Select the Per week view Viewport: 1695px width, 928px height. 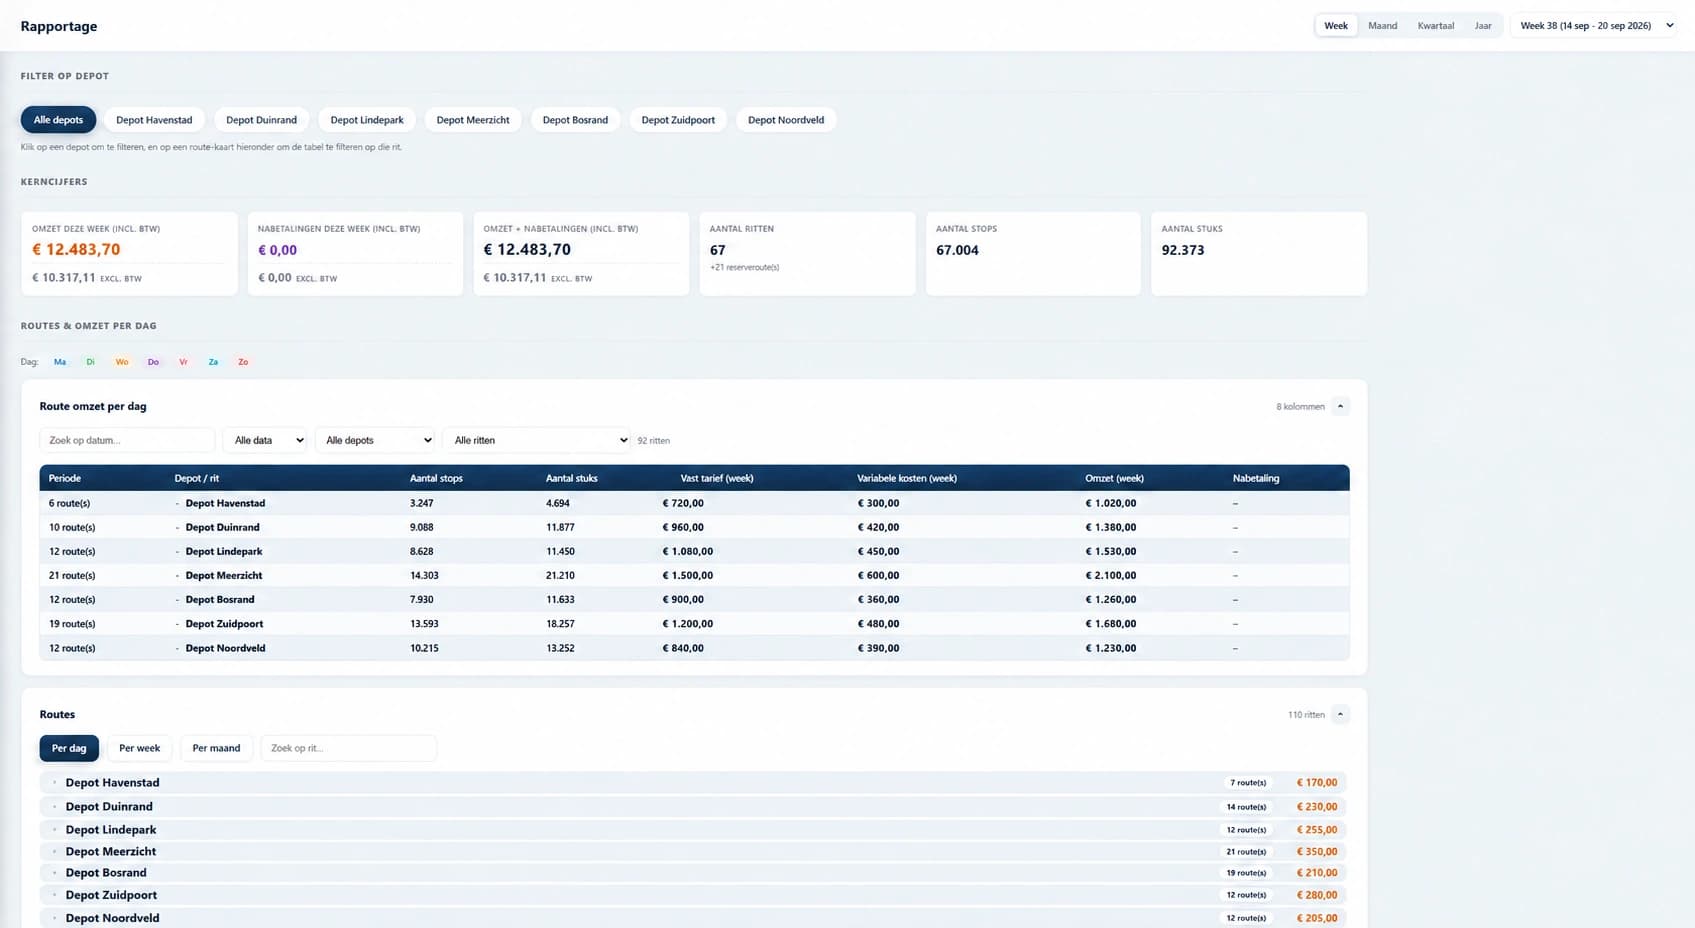coord(140,748)
